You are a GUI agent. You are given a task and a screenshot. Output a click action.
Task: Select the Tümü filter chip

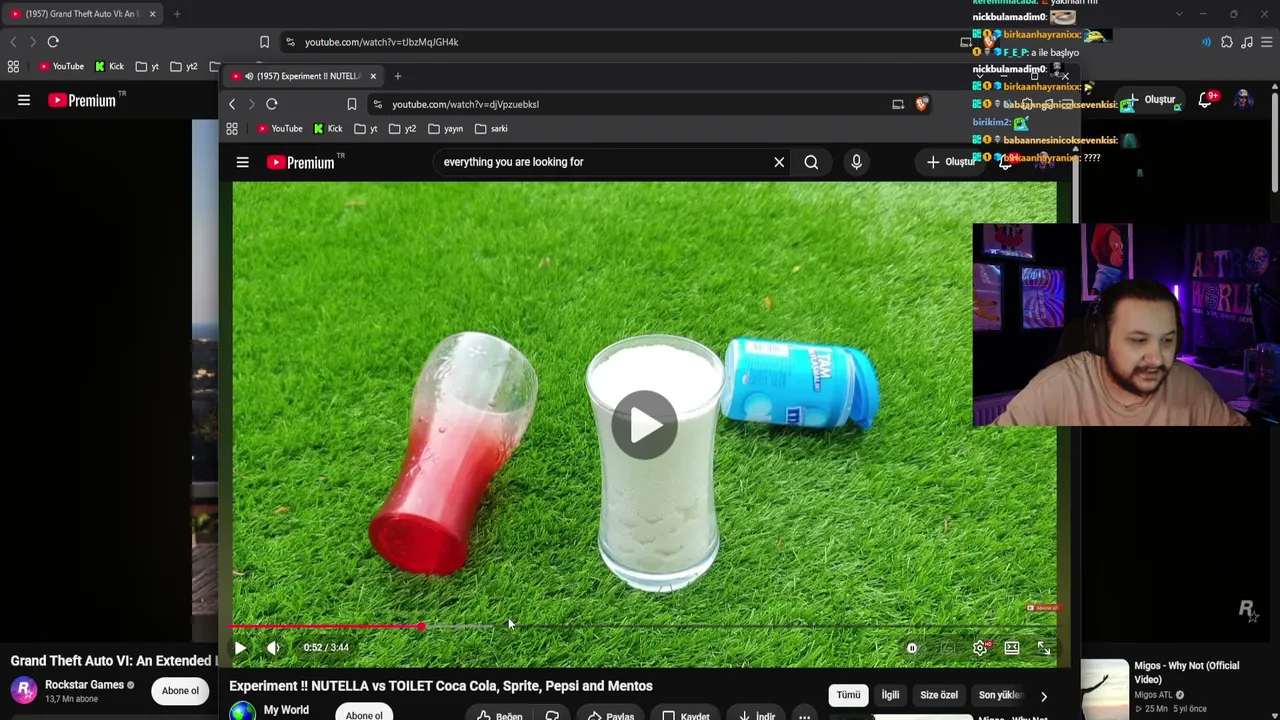(848, 695)
